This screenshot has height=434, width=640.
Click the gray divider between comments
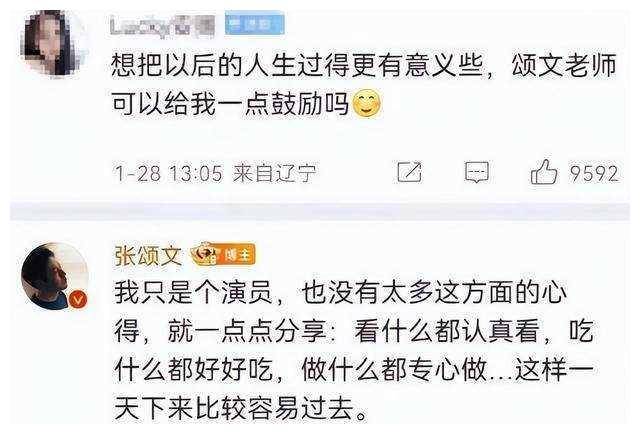pos(320,212)
